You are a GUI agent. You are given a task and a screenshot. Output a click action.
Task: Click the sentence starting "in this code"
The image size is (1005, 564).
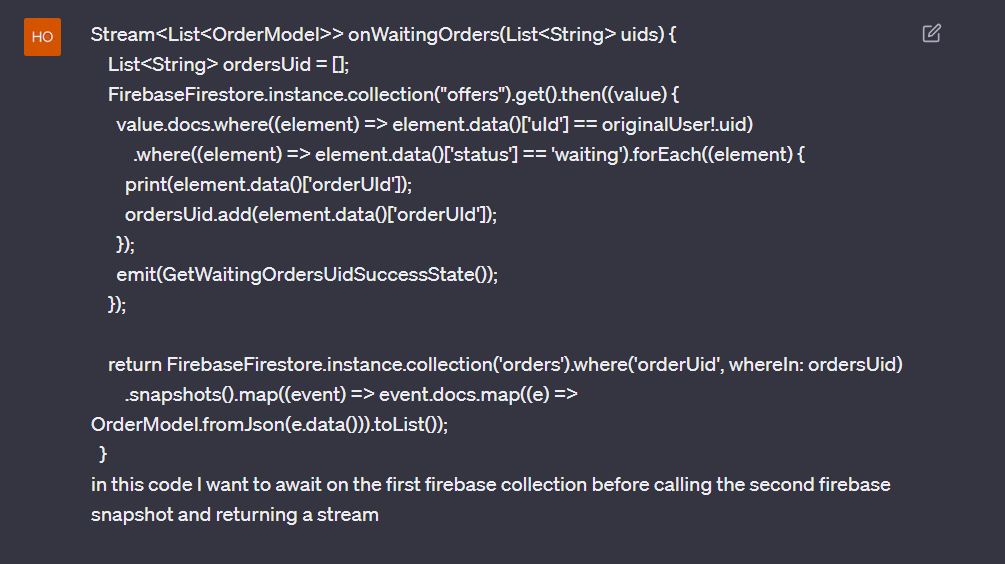point(490,485)
